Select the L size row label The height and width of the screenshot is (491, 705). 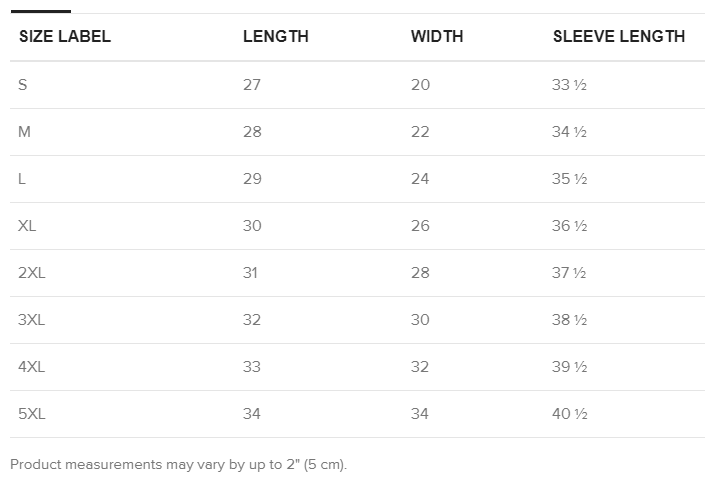(22, 179)
